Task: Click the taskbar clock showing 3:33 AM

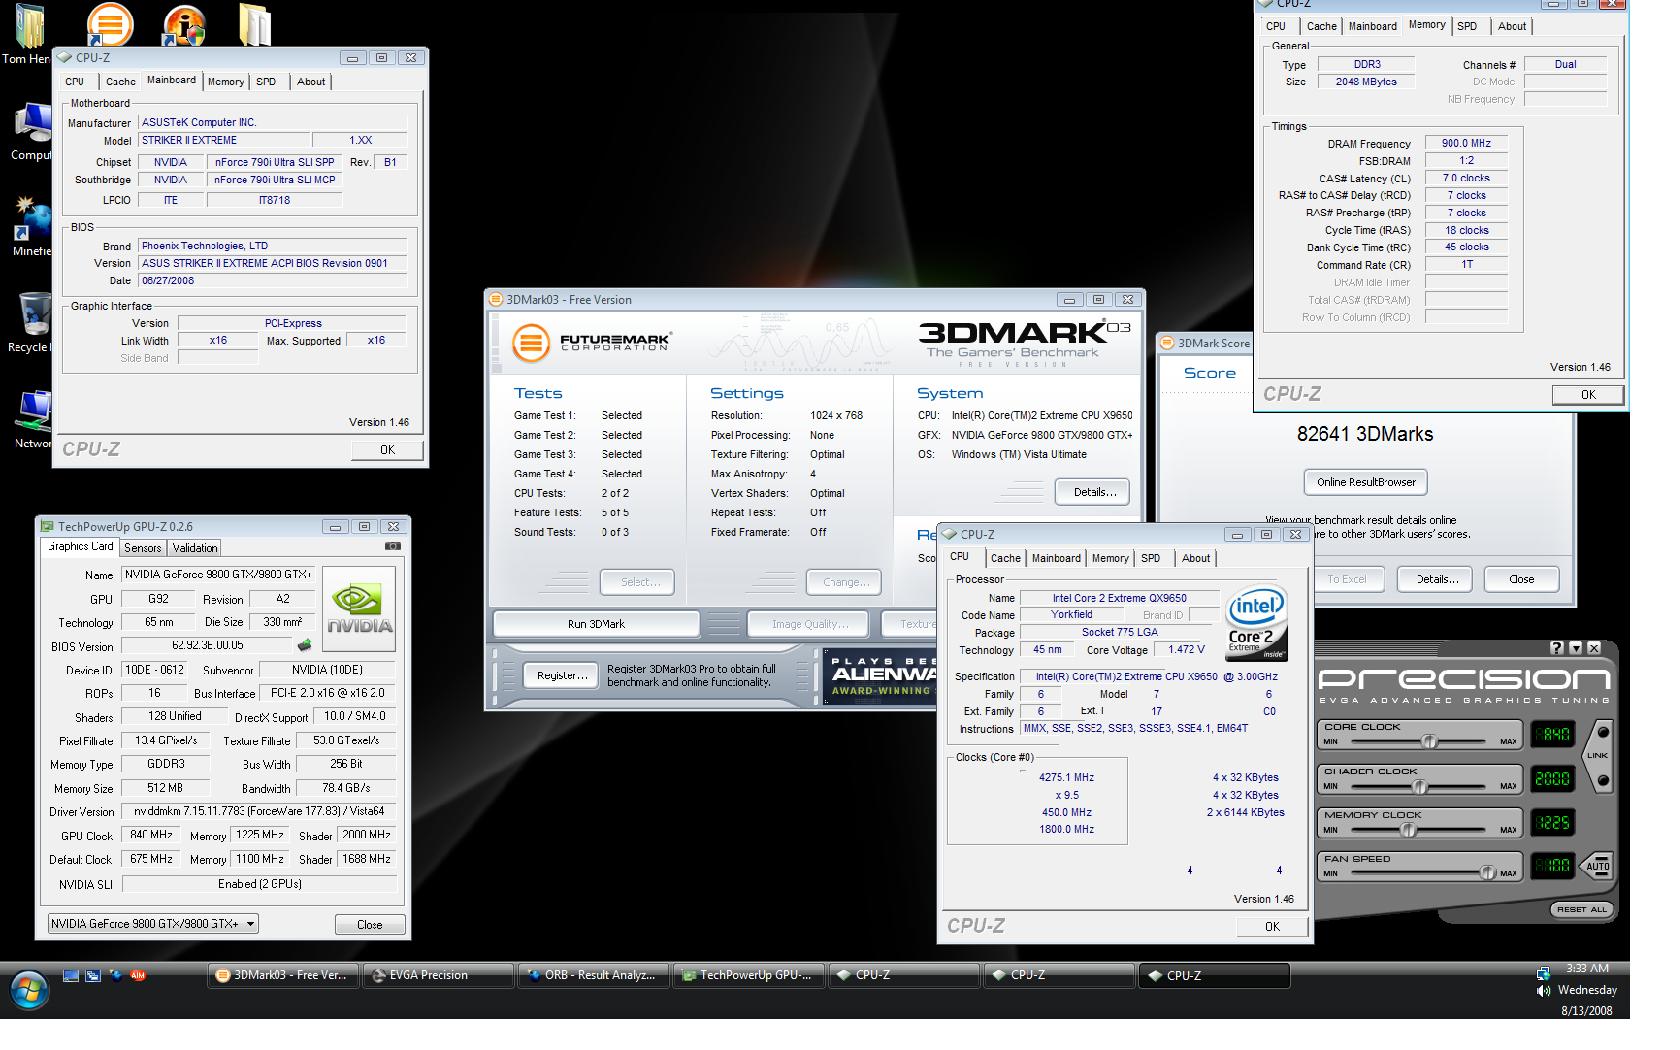Action: [x=1587, y=968]
